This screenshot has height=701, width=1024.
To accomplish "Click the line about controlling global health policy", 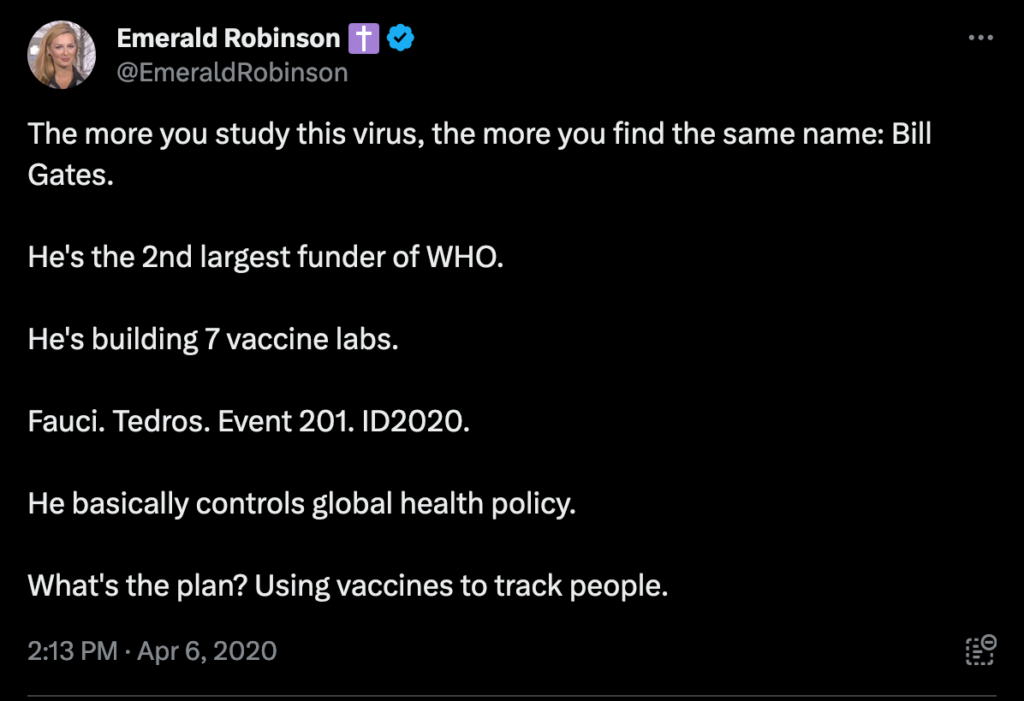I will click(x=302, y=503).
